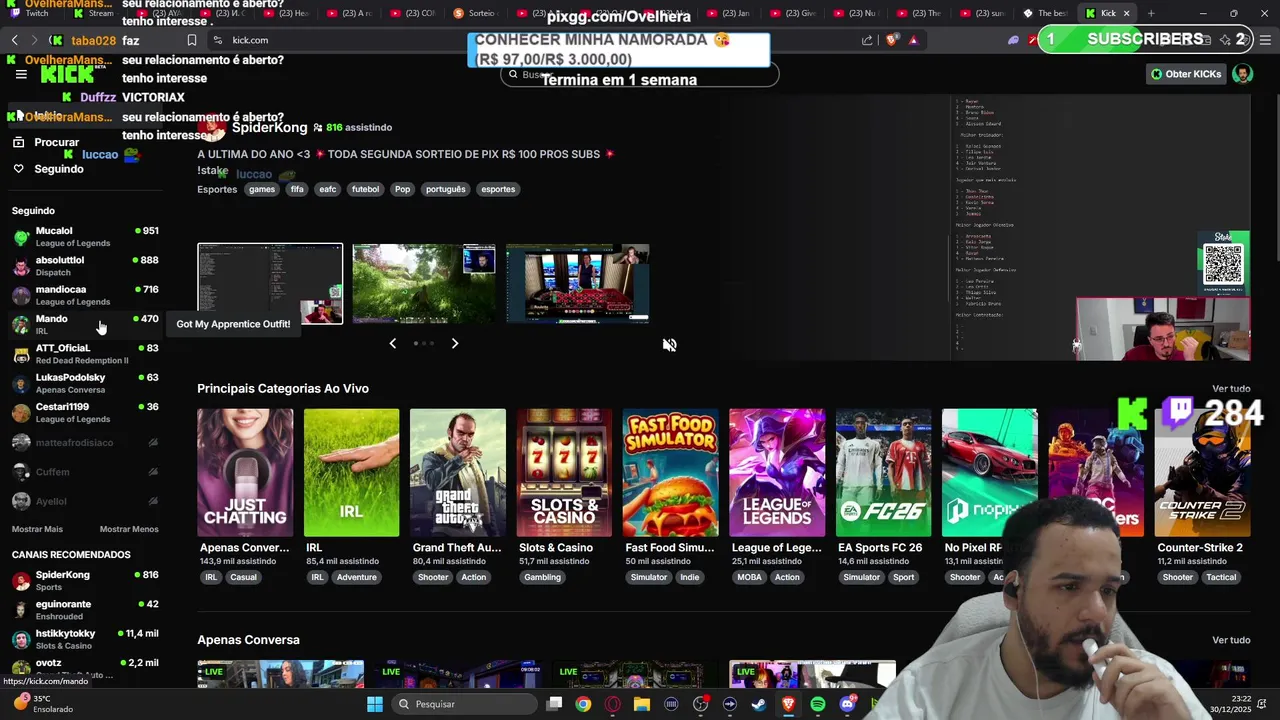This screenshot has width=1280, height=720.
Task: Click the browser forward arrow
Action: pyautogui.click(x=34, y=40)
